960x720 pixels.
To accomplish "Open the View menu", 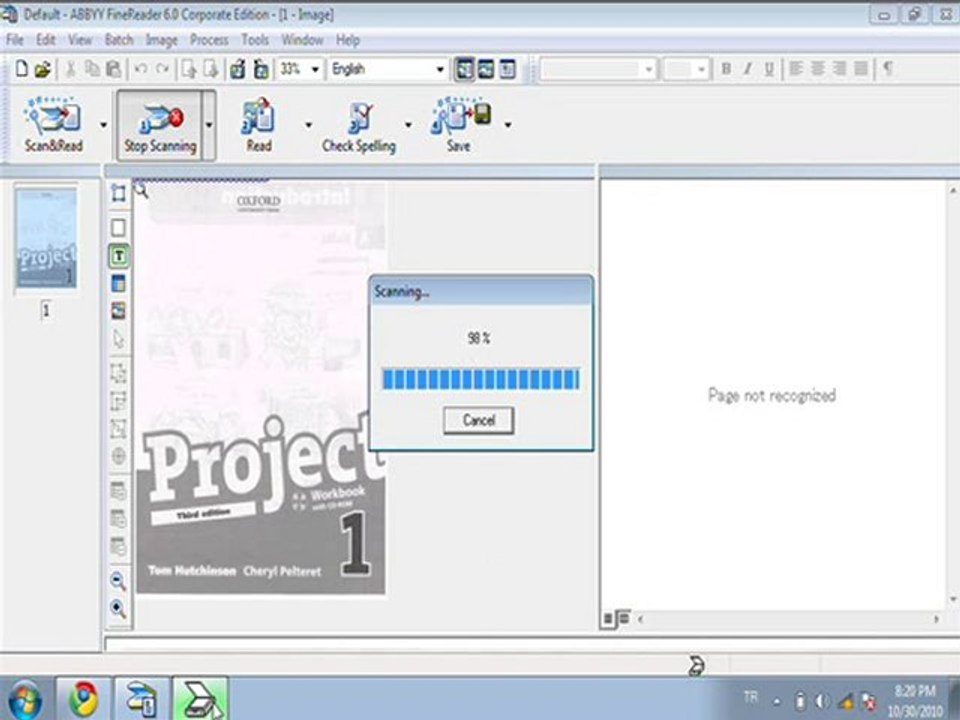I will [x=80, y=40].
